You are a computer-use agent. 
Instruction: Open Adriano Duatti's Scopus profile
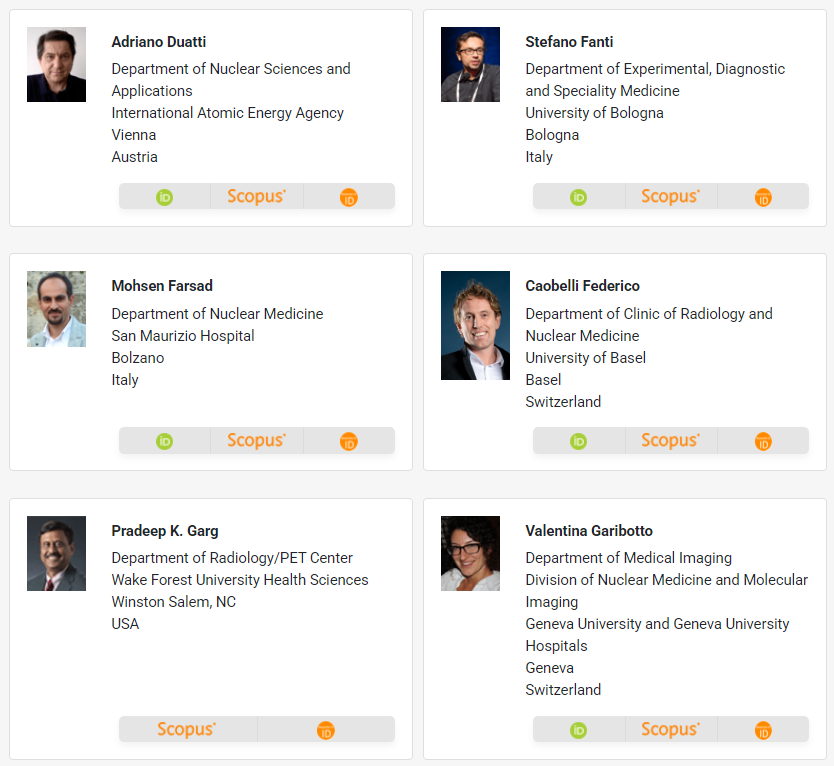tap(257, 196)
